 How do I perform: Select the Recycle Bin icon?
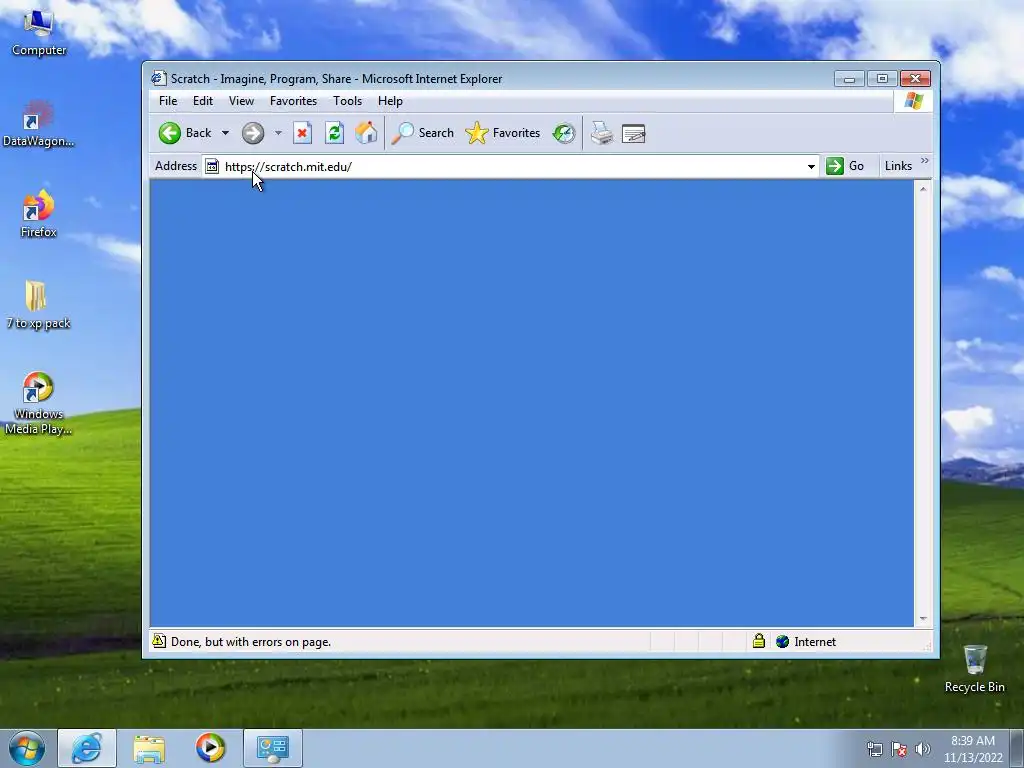(x=974, y=669)
